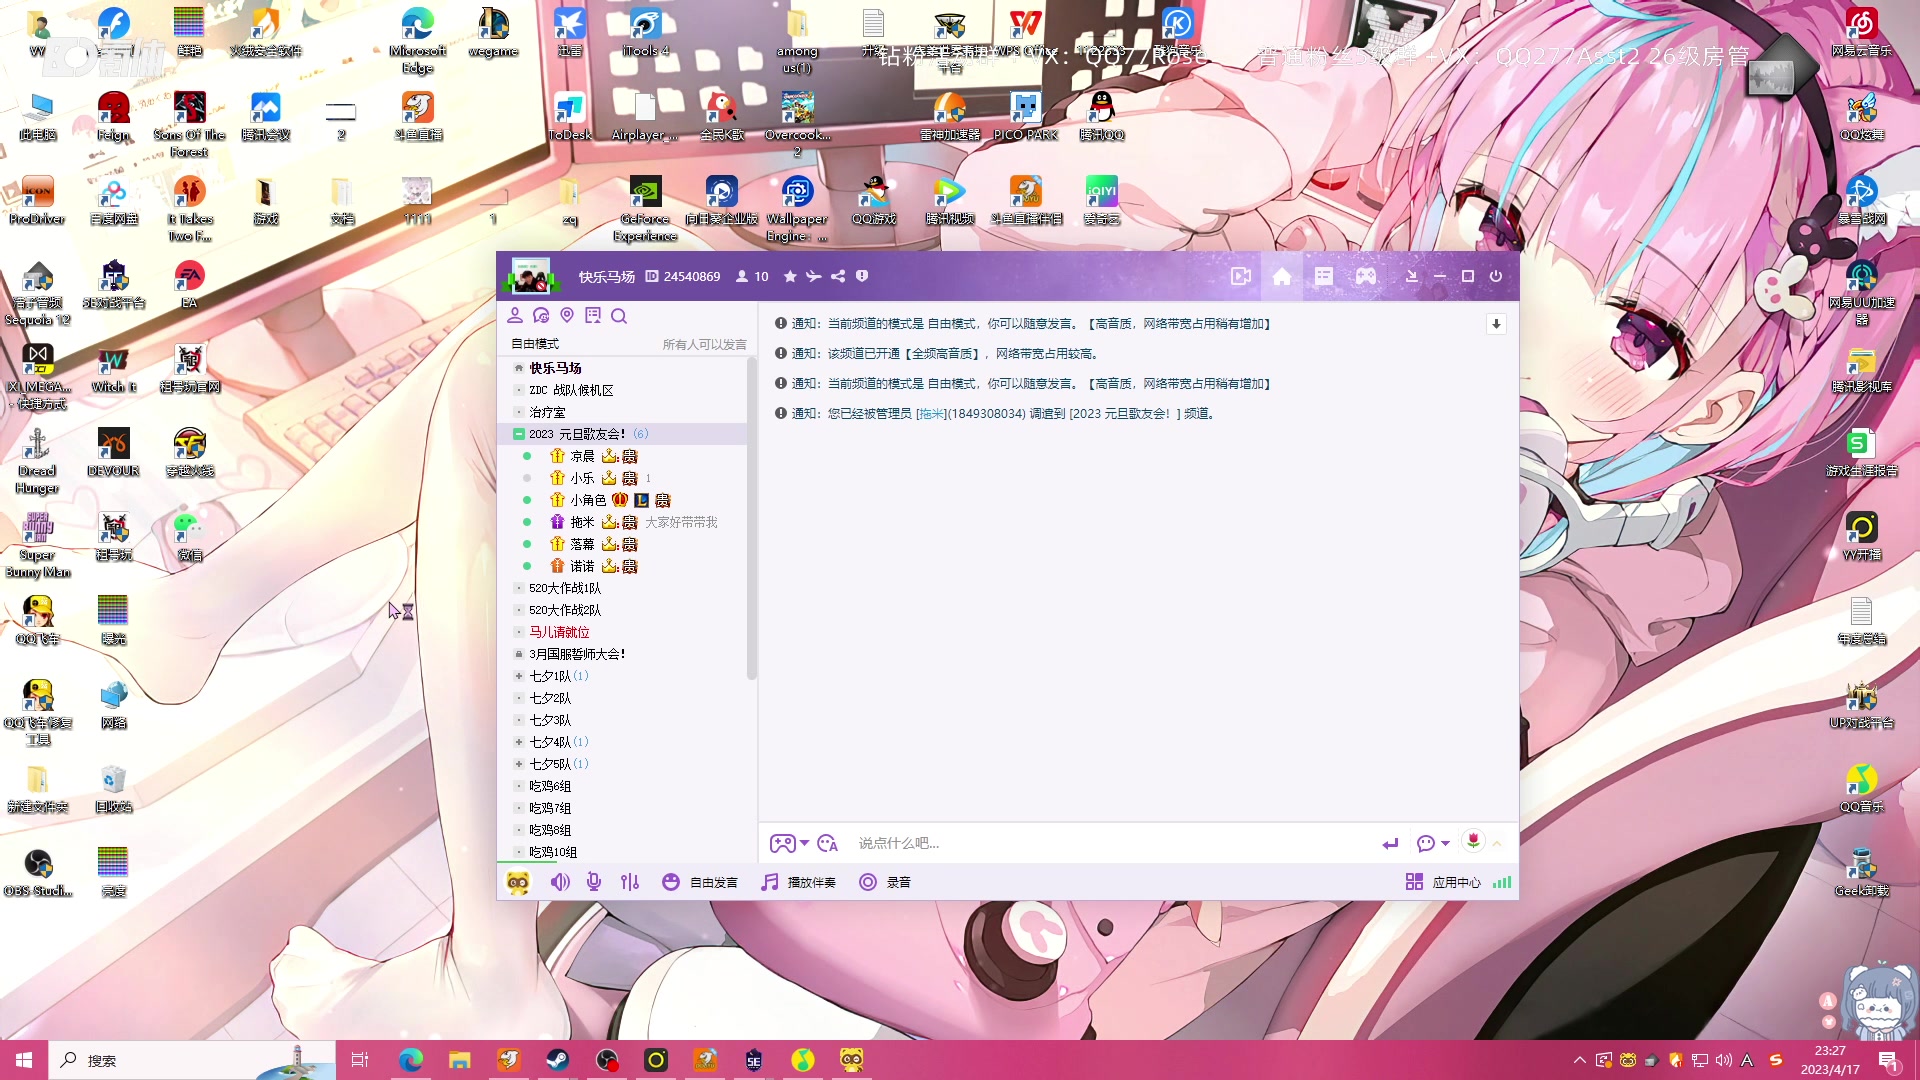Screen dimensions: 1920x1080
Task: Click the scroll-to-bottom arrow in notice panel
Action: [x=1496, y=324]
